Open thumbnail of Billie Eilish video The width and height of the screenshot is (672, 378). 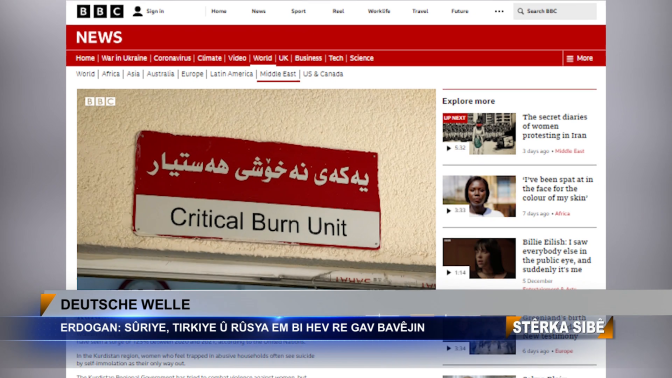[x=479, y=258]
